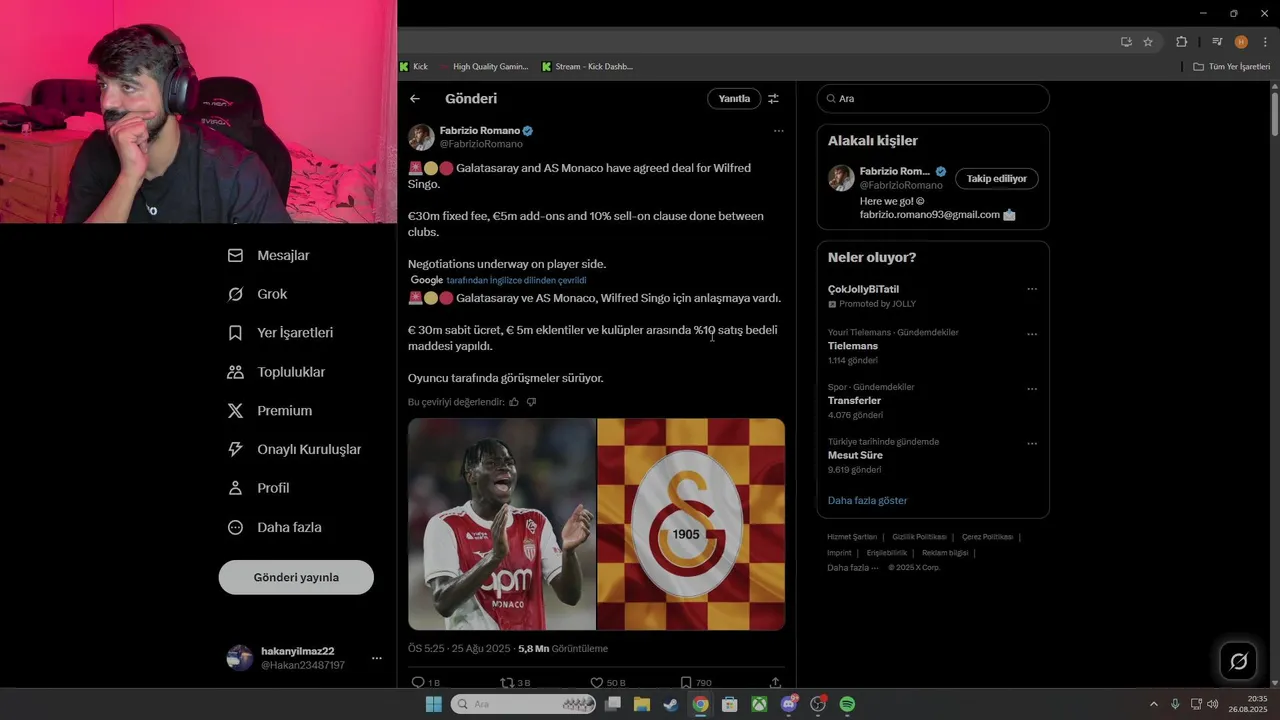
Task: Open Hizmet Şartları footer link
Action: (852, 537)
